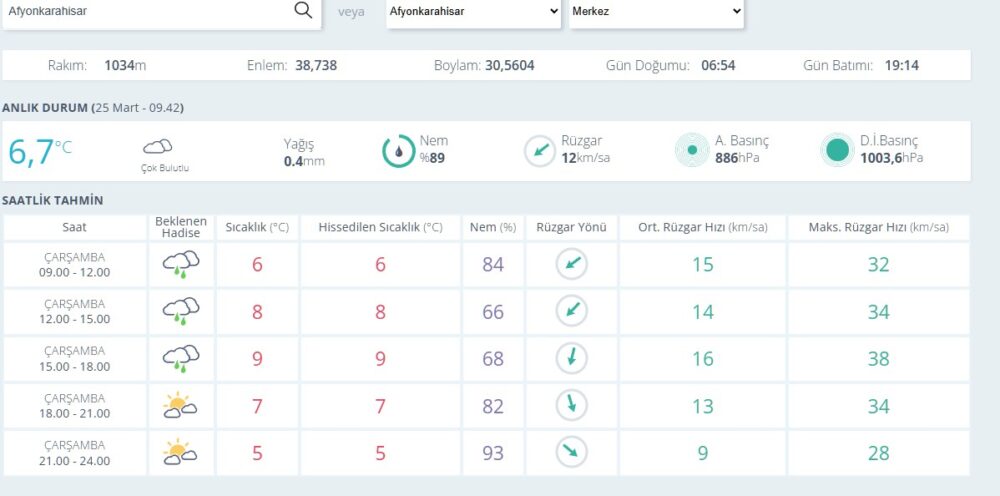Click the Çok Bulutlu cloud icon
The height and width of the screenshot is (496, 1000).
click(x=158, y=147)
